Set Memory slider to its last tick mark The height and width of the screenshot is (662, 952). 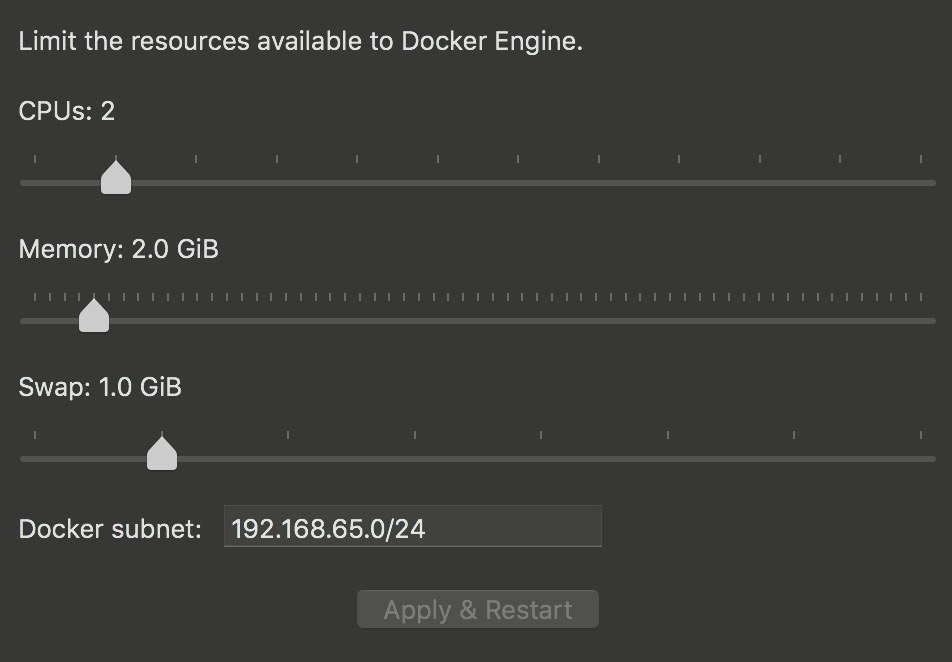(x=920, y=320)
